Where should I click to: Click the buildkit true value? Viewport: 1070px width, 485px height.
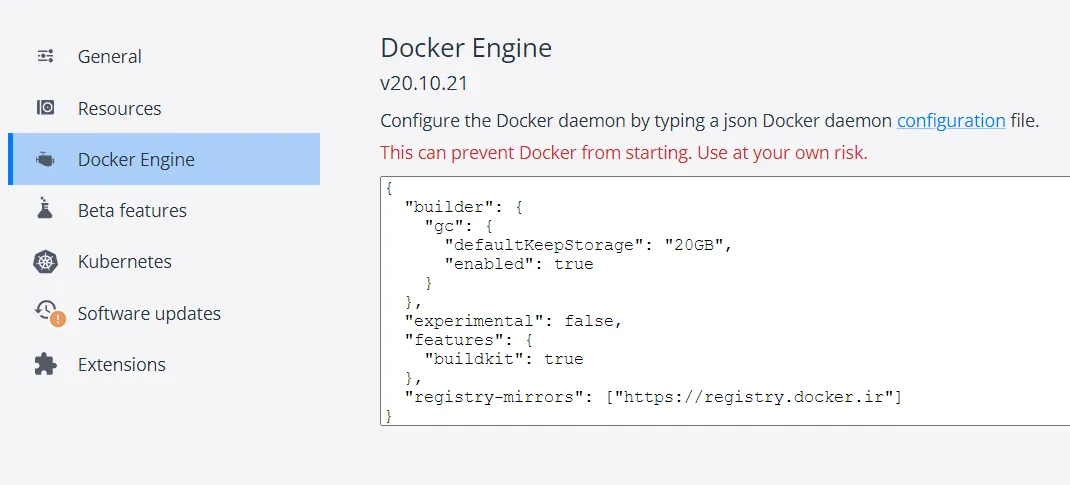click(563, 359)
